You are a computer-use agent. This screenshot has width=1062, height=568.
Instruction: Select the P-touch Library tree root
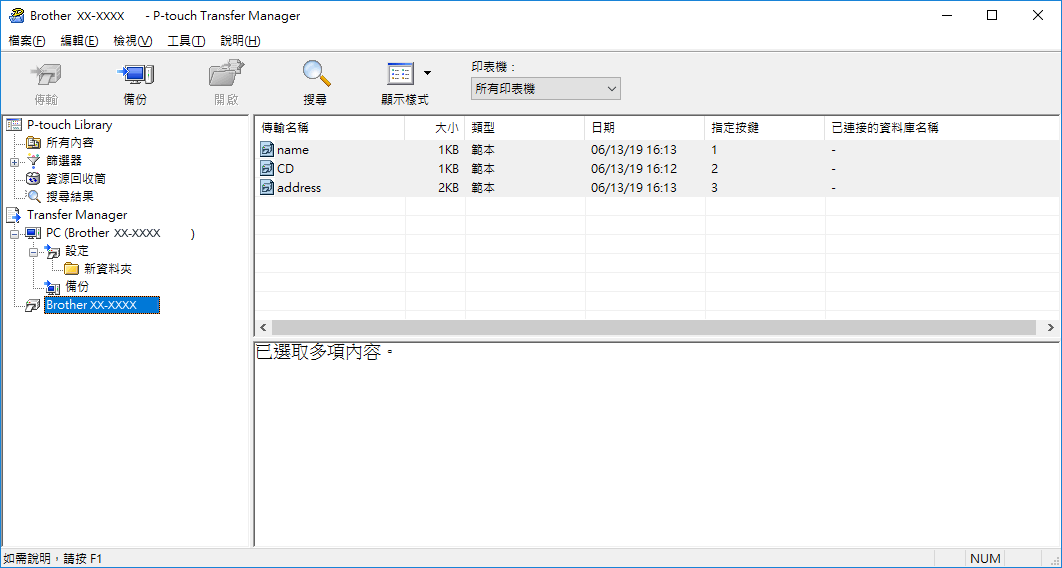pos(69,125)
